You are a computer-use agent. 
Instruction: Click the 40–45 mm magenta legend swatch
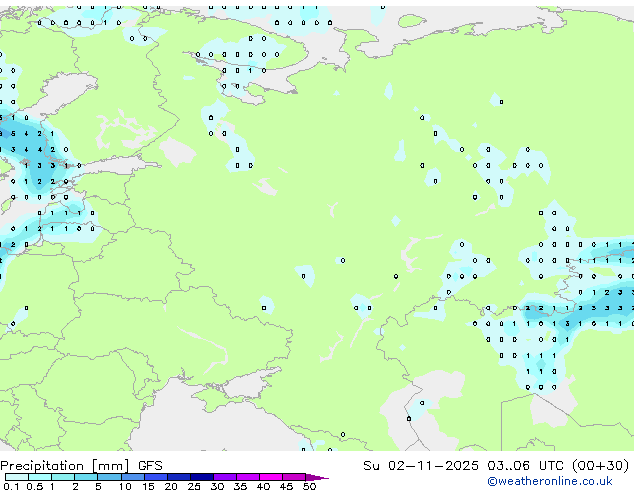click(271, 477)
